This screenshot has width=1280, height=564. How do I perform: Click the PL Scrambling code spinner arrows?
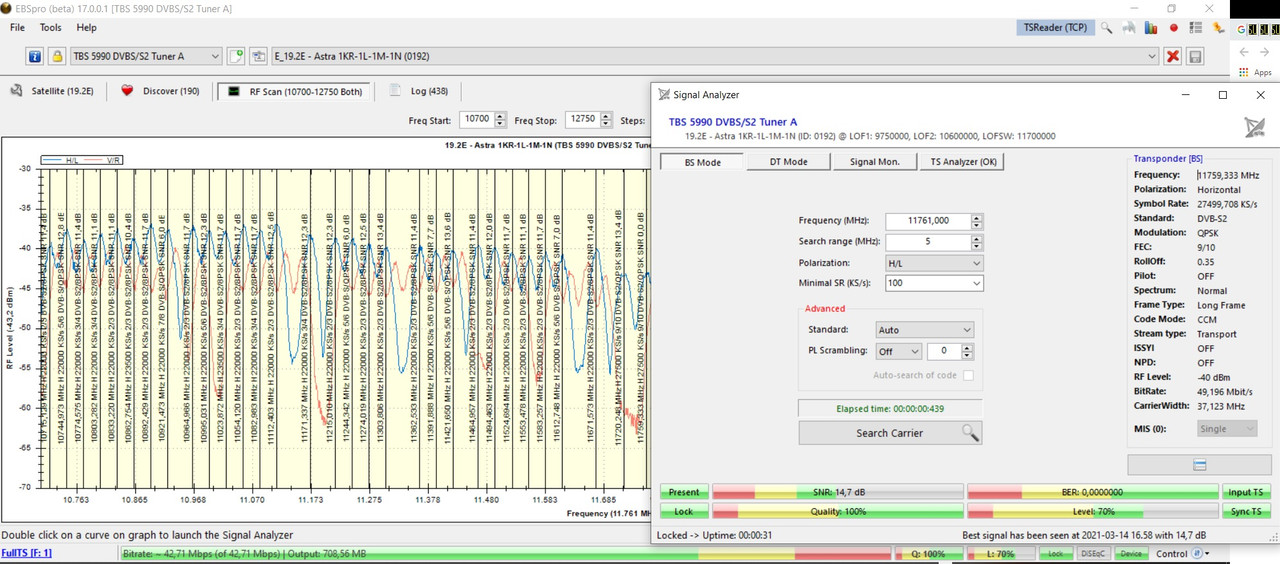click(966, 351)
